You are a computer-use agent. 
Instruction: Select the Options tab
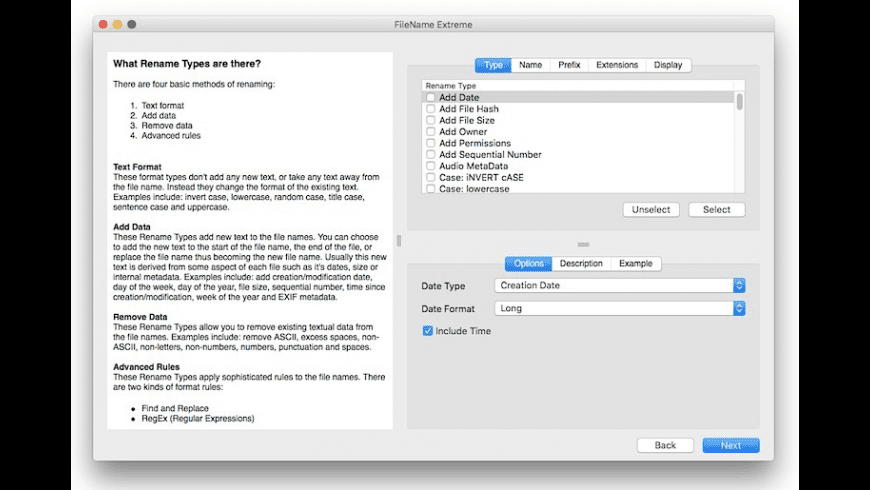coord(528,264)
